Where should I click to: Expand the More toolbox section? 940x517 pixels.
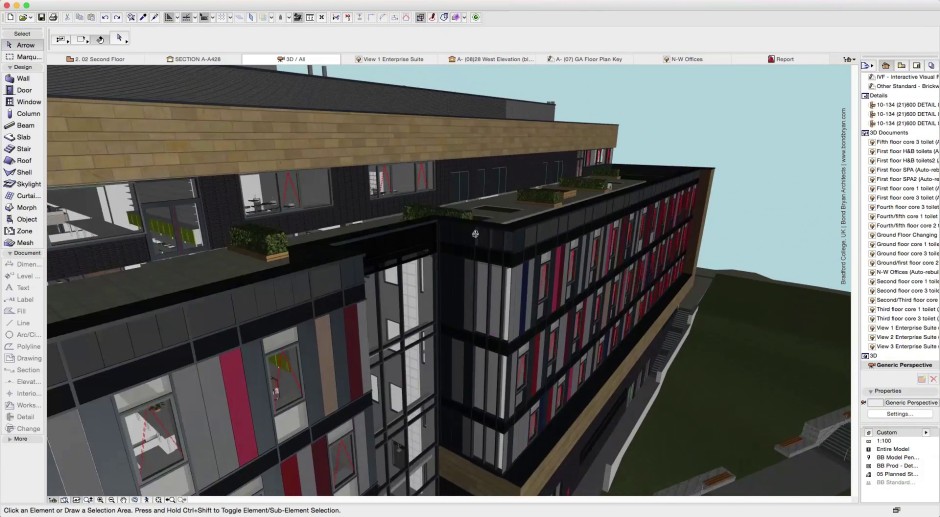(x=10, y=439)
